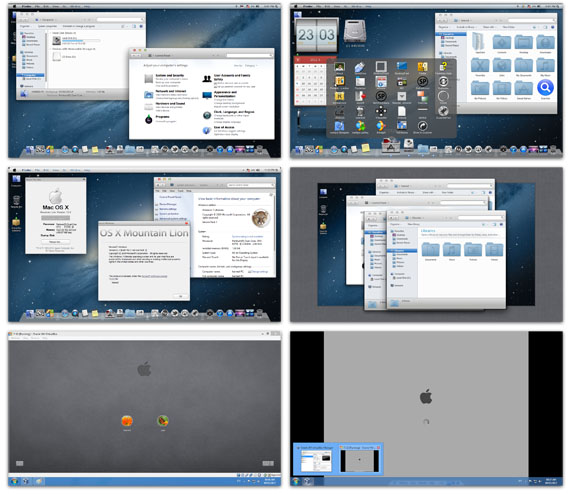Open the Organize dropdown in the Computer window

click(26, 27)
